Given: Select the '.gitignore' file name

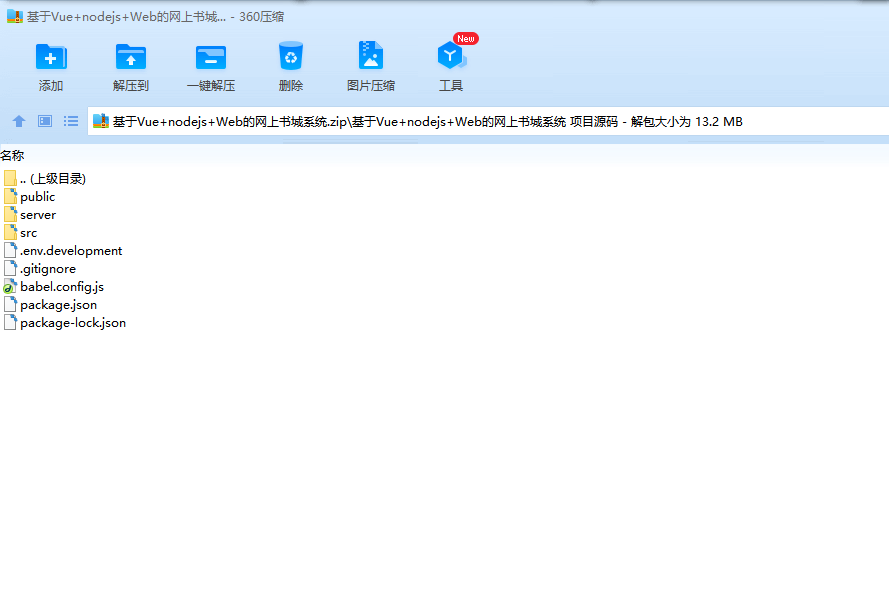Looking at the screenshot, I should (48, 269).
